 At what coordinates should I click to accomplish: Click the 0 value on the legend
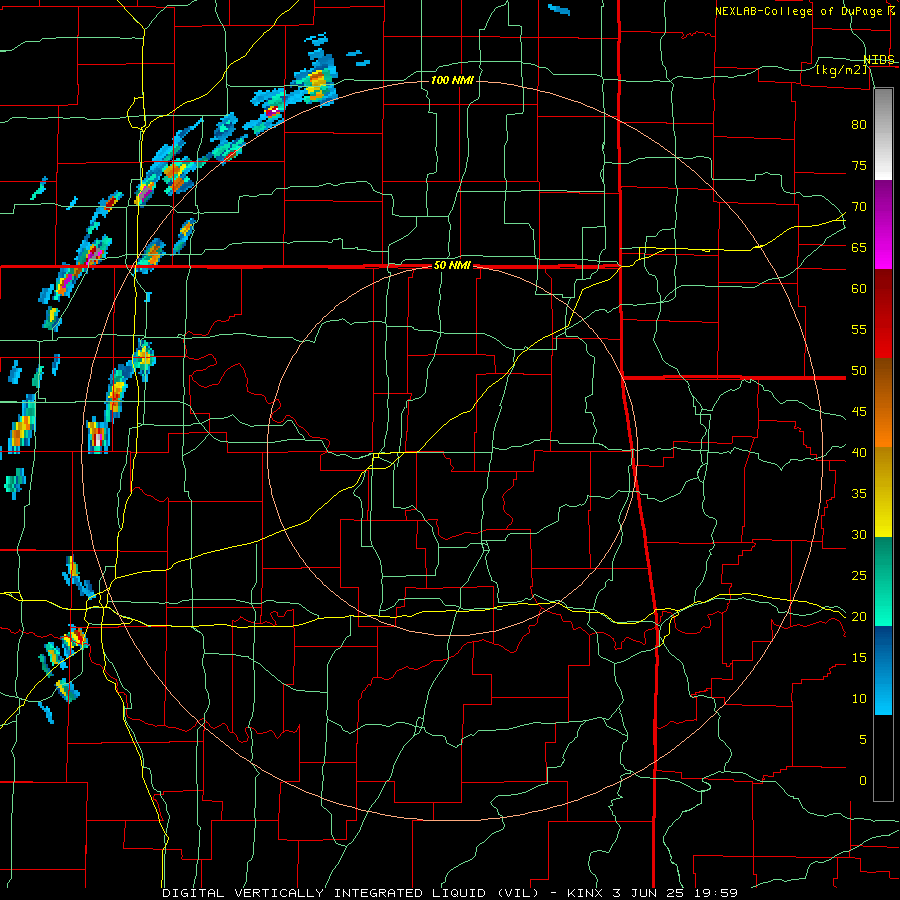(863, 781)
